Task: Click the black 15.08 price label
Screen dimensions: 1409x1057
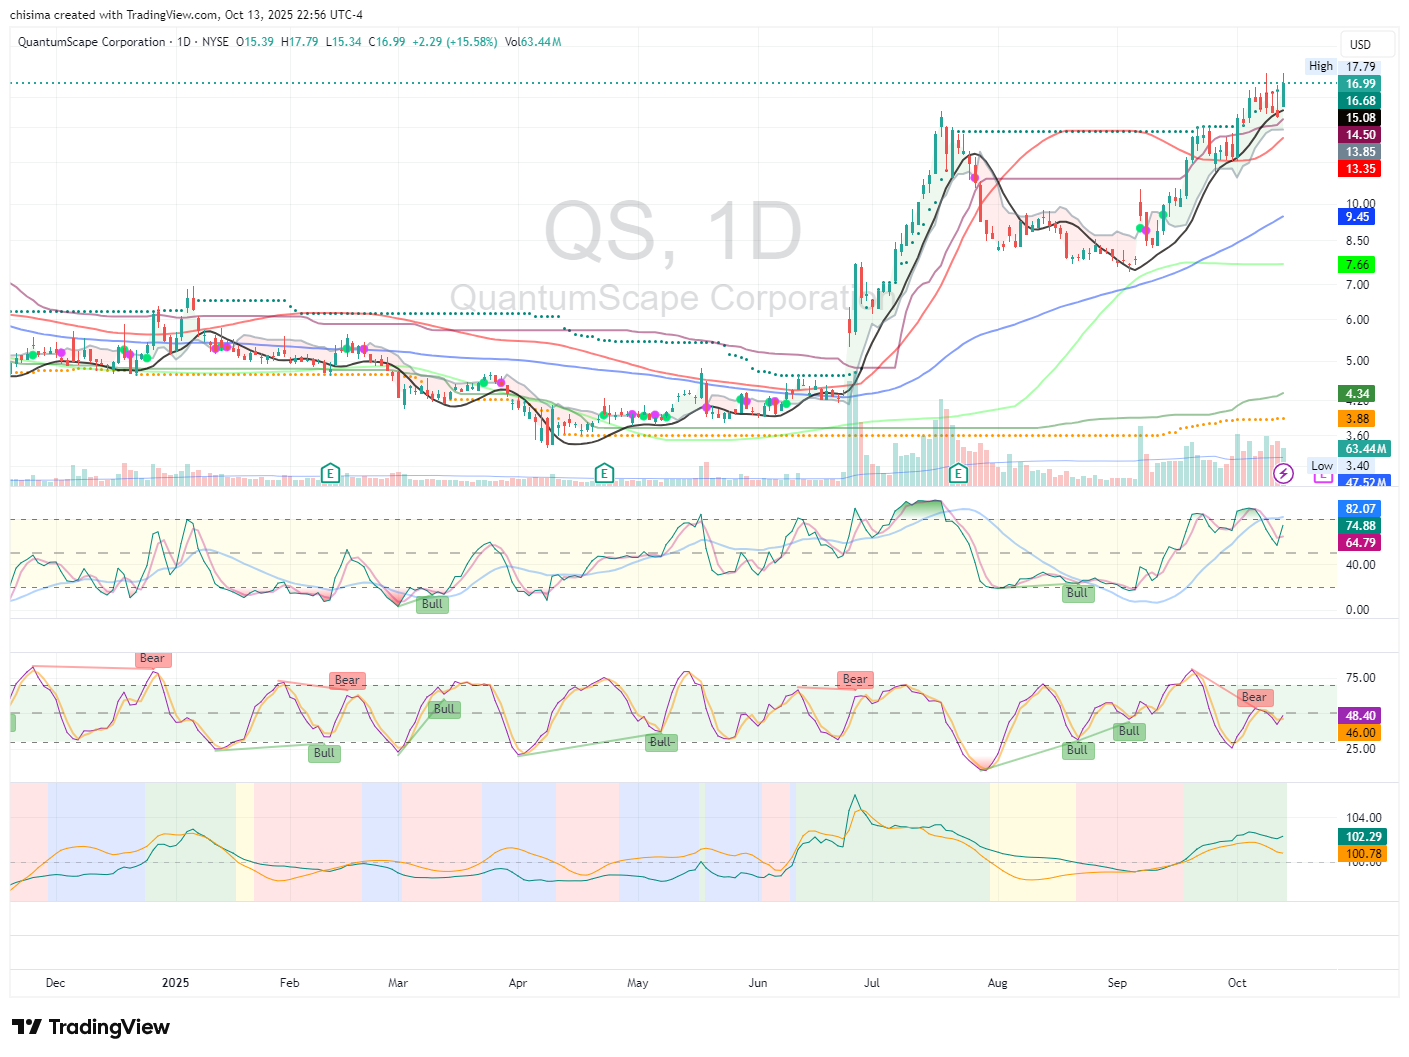Action: tap(1360, 118)
